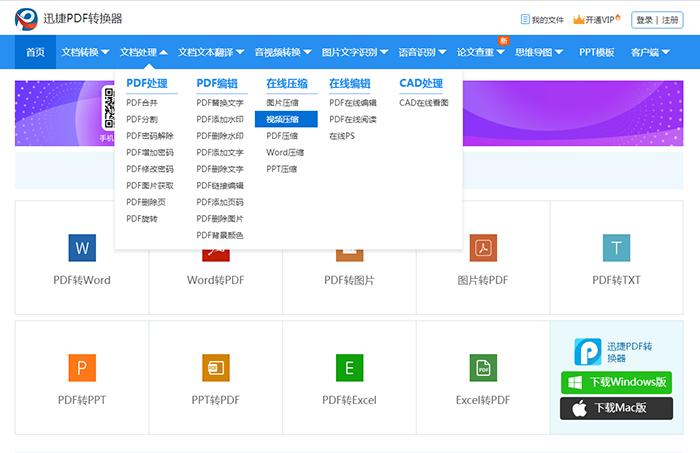Screen dimensions: 700x453
Task: Select PDF删除文字 entry
Action: (x=220, y=169)
